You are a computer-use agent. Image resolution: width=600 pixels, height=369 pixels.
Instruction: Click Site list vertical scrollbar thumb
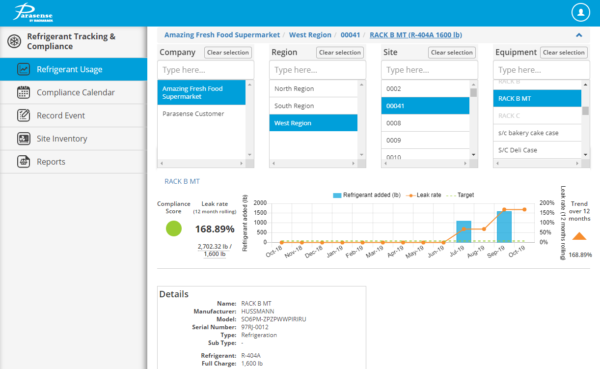pyautogui.click(x=473, y=93)
